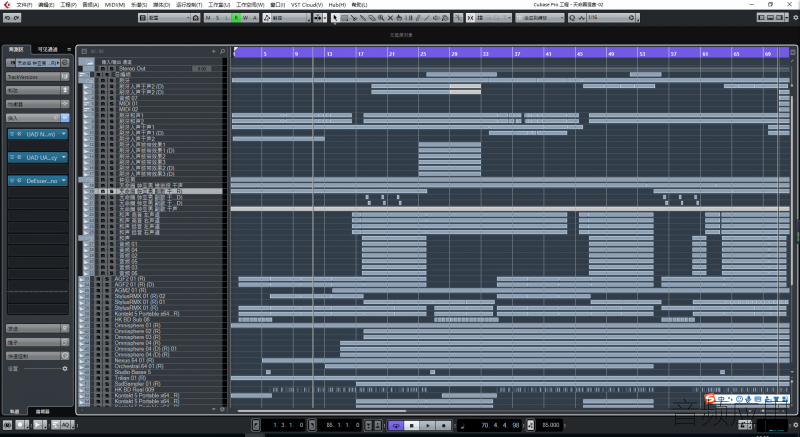This screenshot has height=437, width=800.
Task: Open the 工程(P) menu
Action: click(x=68, y=5)
